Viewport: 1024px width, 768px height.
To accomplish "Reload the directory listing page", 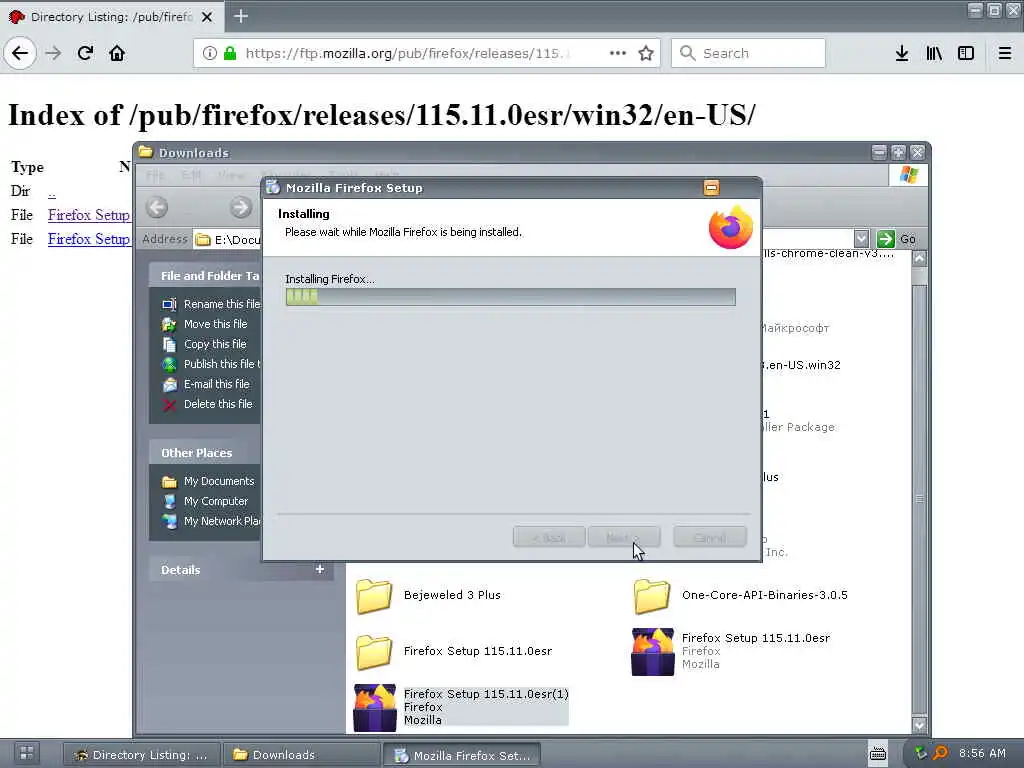I will [x=85, y=53].
